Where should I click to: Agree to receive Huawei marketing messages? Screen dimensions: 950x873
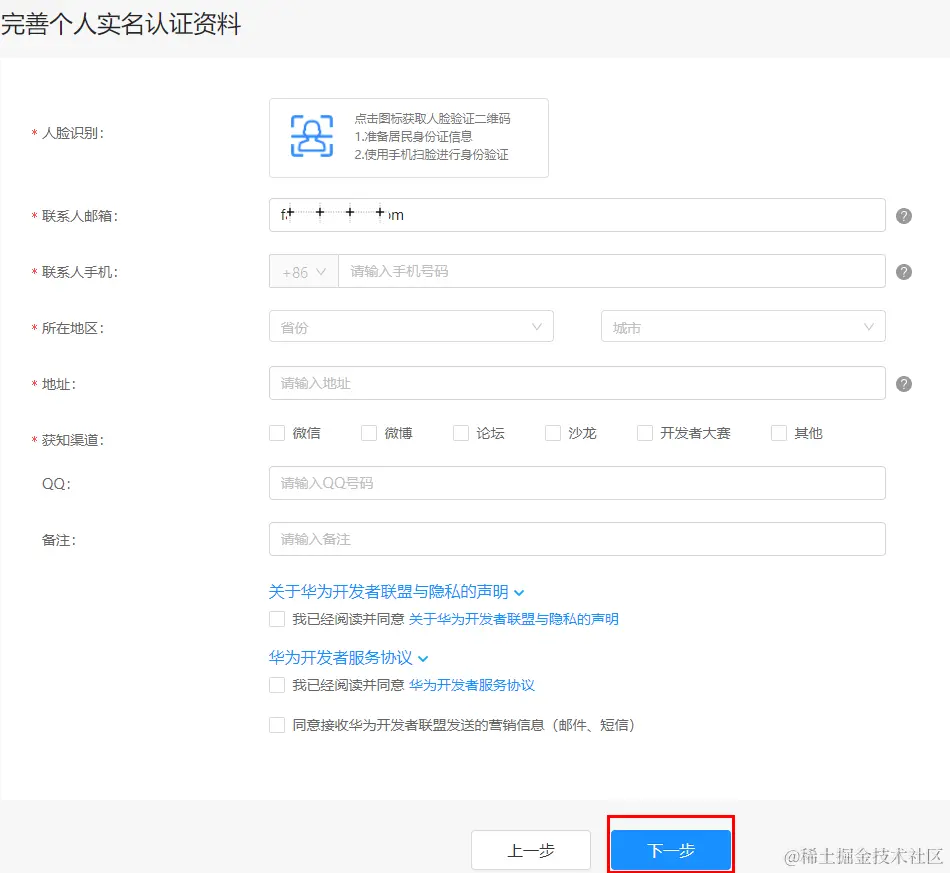coord(277,725)
